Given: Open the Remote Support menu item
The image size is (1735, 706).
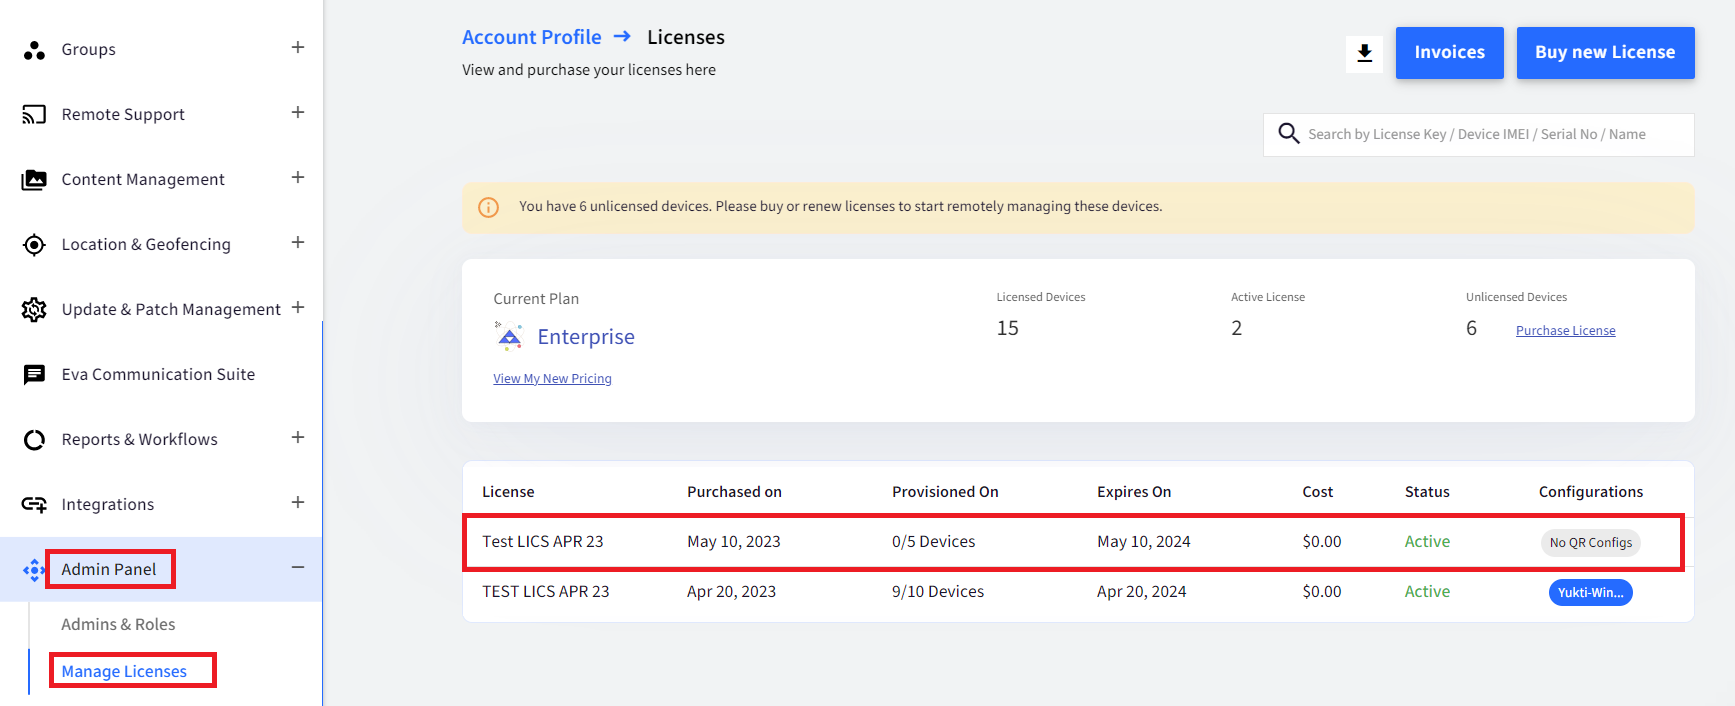Looking at the screenshot, I should [x=123, y=115].
